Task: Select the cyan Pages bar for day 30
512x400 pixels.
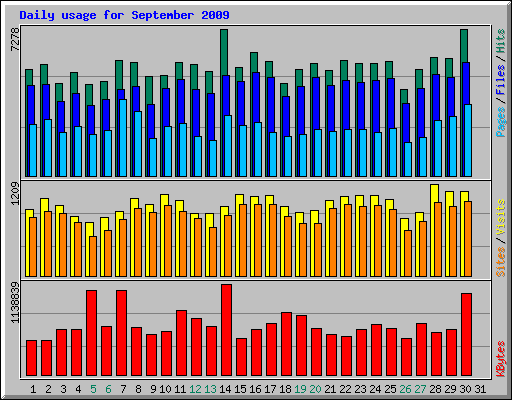Action: click(x=468, y=140)
